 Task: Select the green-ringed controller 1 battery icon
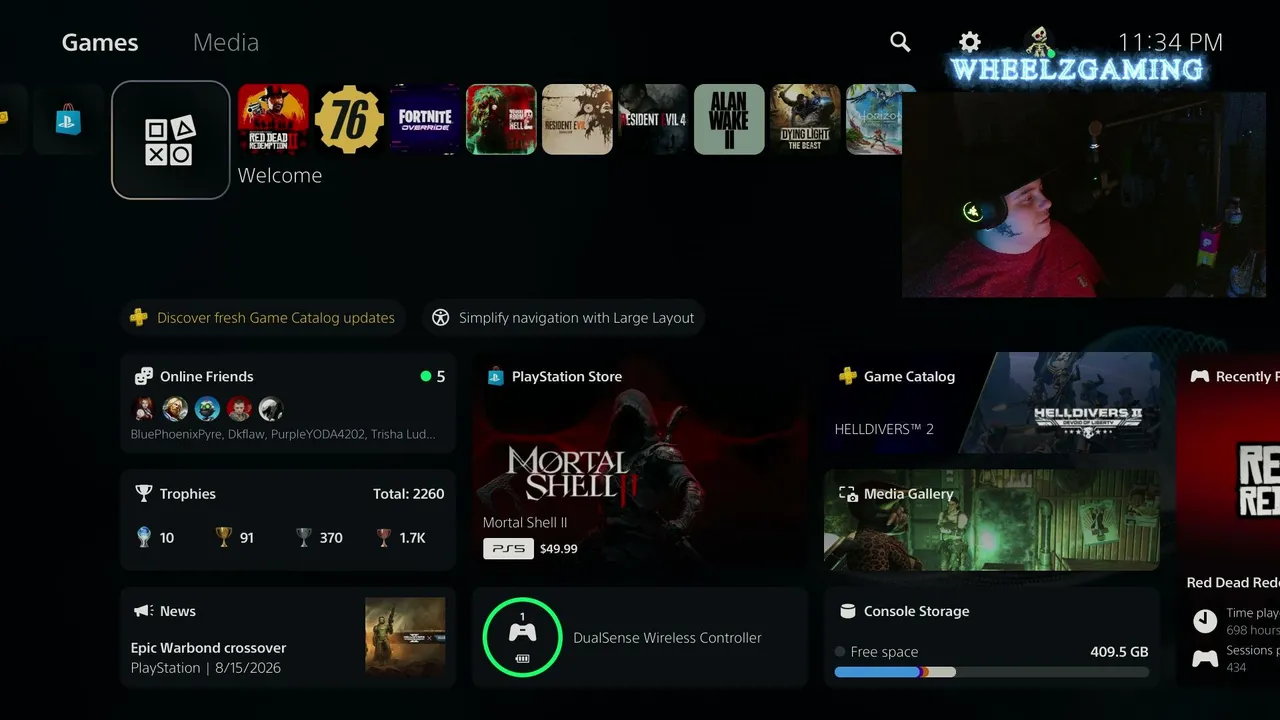point(522,637)
